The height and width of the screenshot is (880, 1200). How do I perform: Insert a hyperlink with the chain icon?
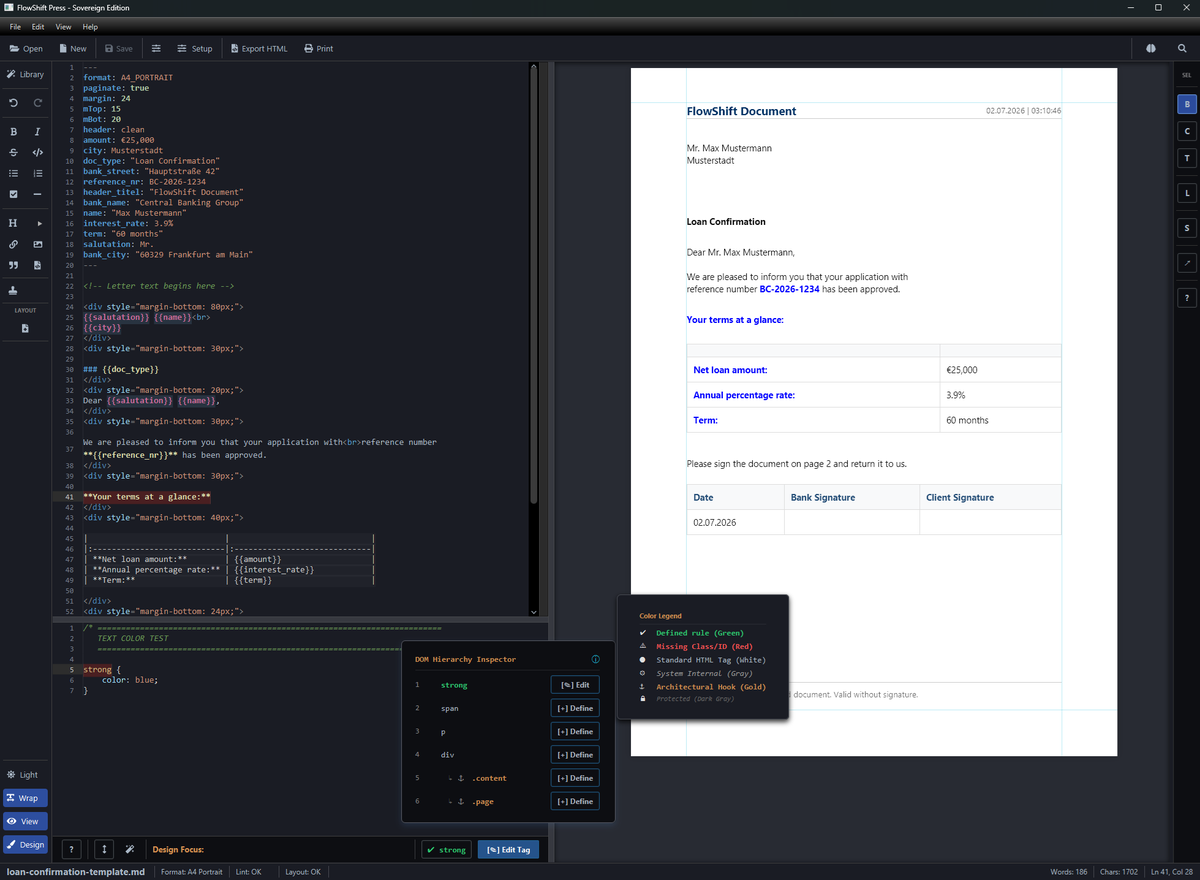[13, 244]
